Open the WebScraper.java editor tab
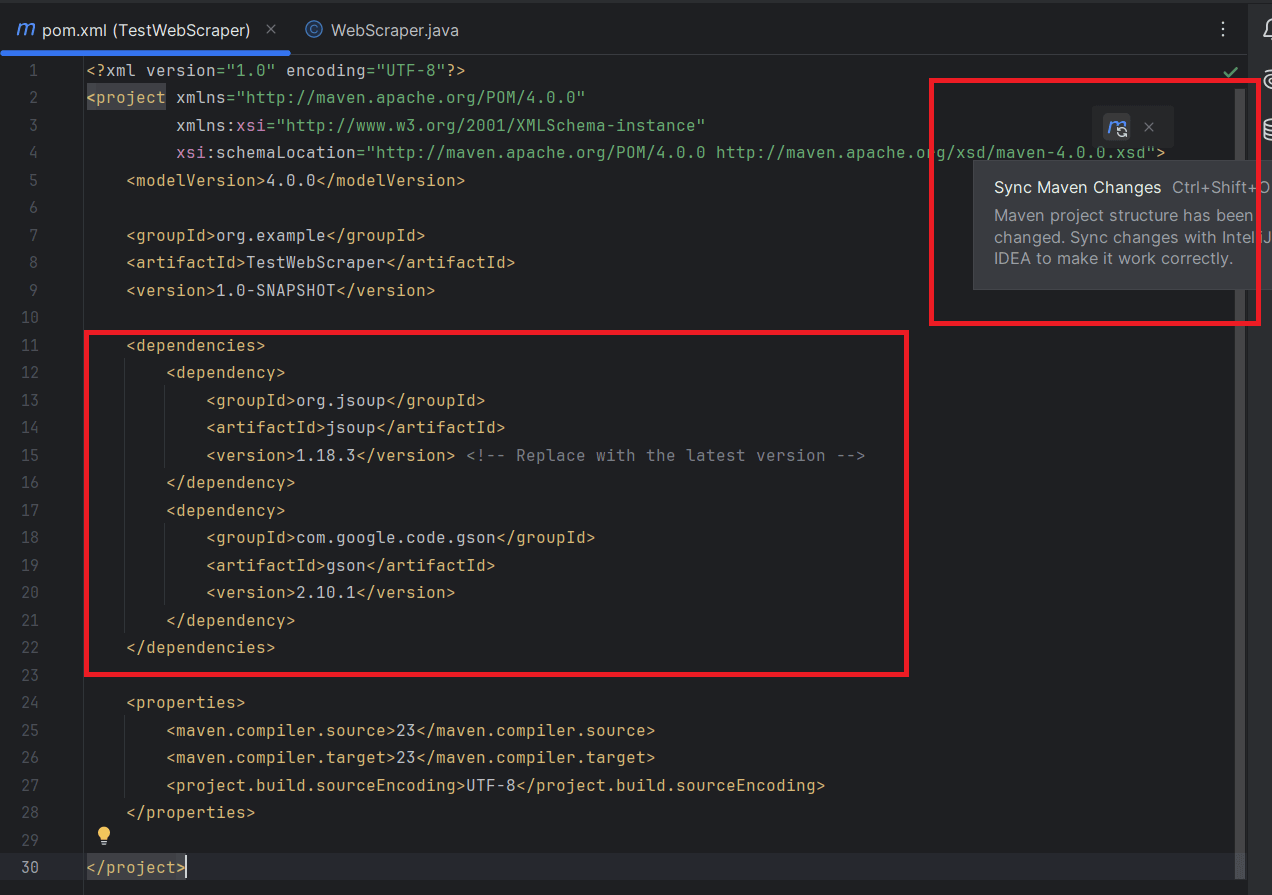 coord(382,30)
